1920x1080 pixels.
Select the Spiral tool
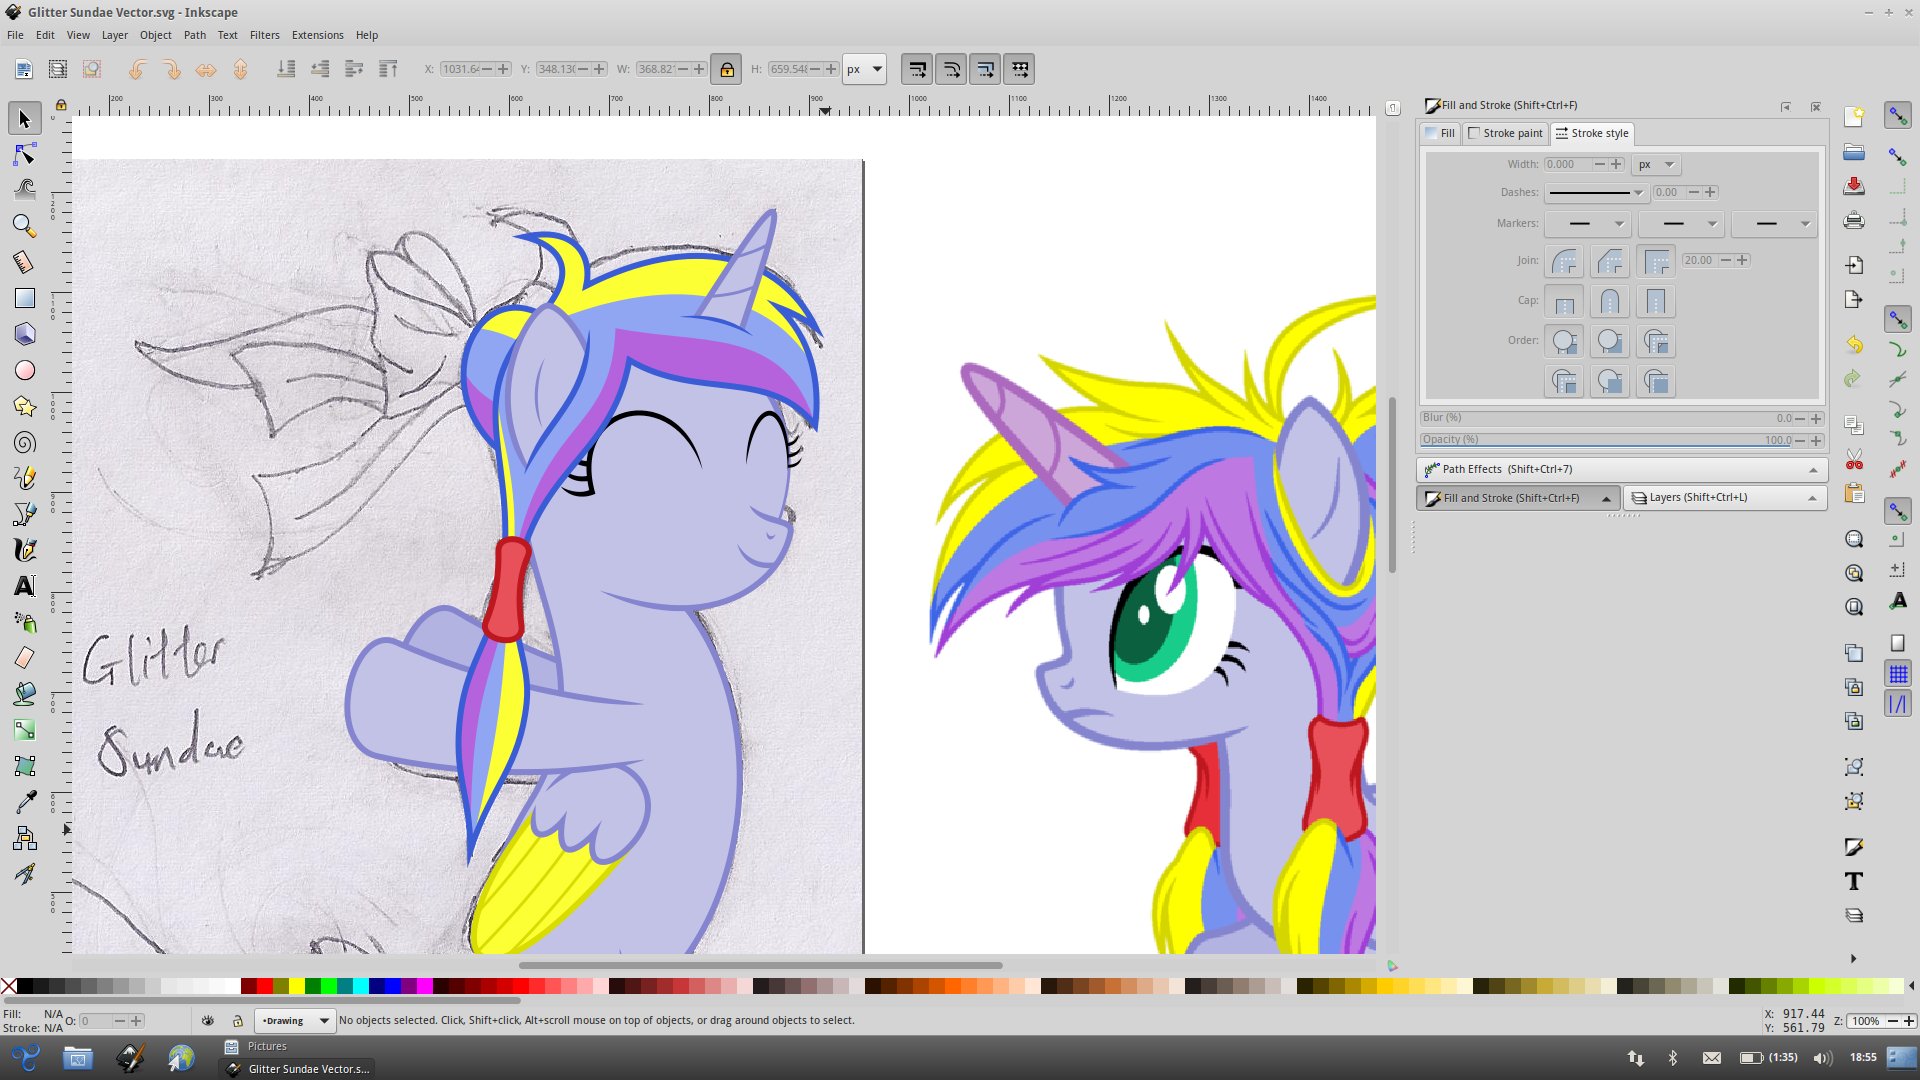pos(24,442)
